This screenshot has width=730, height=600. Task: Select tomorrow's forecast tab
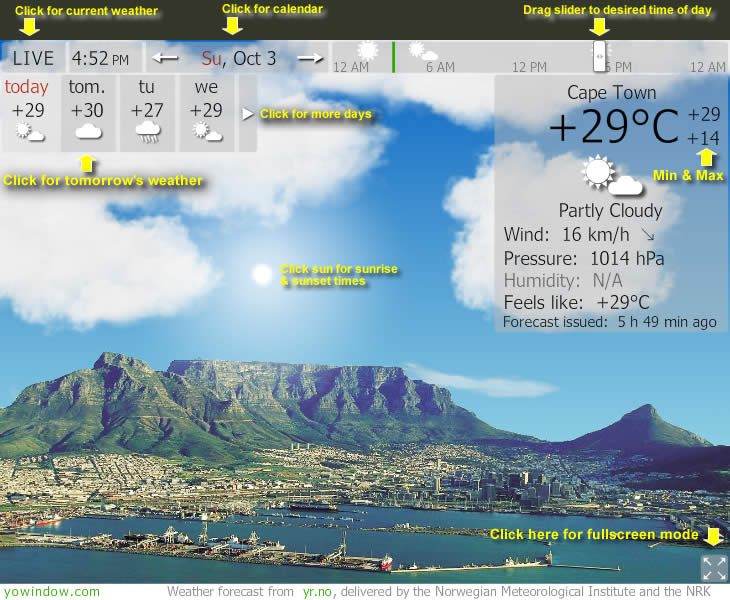point(88,113)
